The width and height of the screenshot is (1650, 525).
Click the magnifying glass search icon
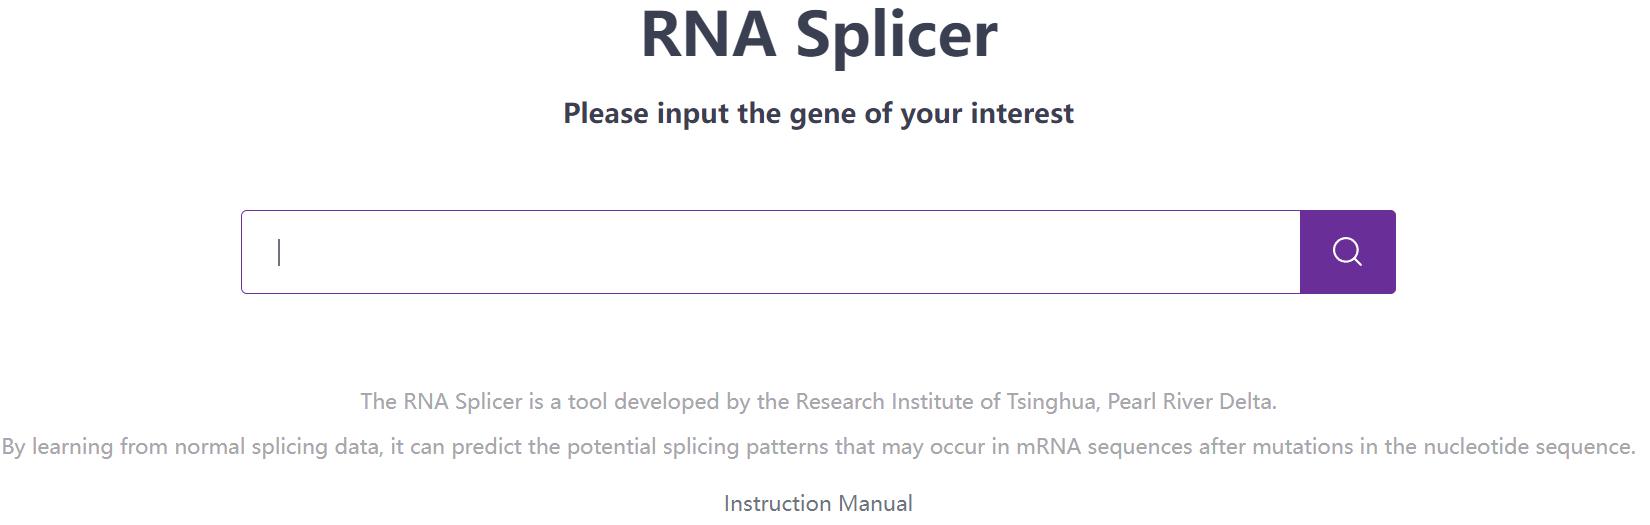pyautogui.click(x=1347, y=252)
